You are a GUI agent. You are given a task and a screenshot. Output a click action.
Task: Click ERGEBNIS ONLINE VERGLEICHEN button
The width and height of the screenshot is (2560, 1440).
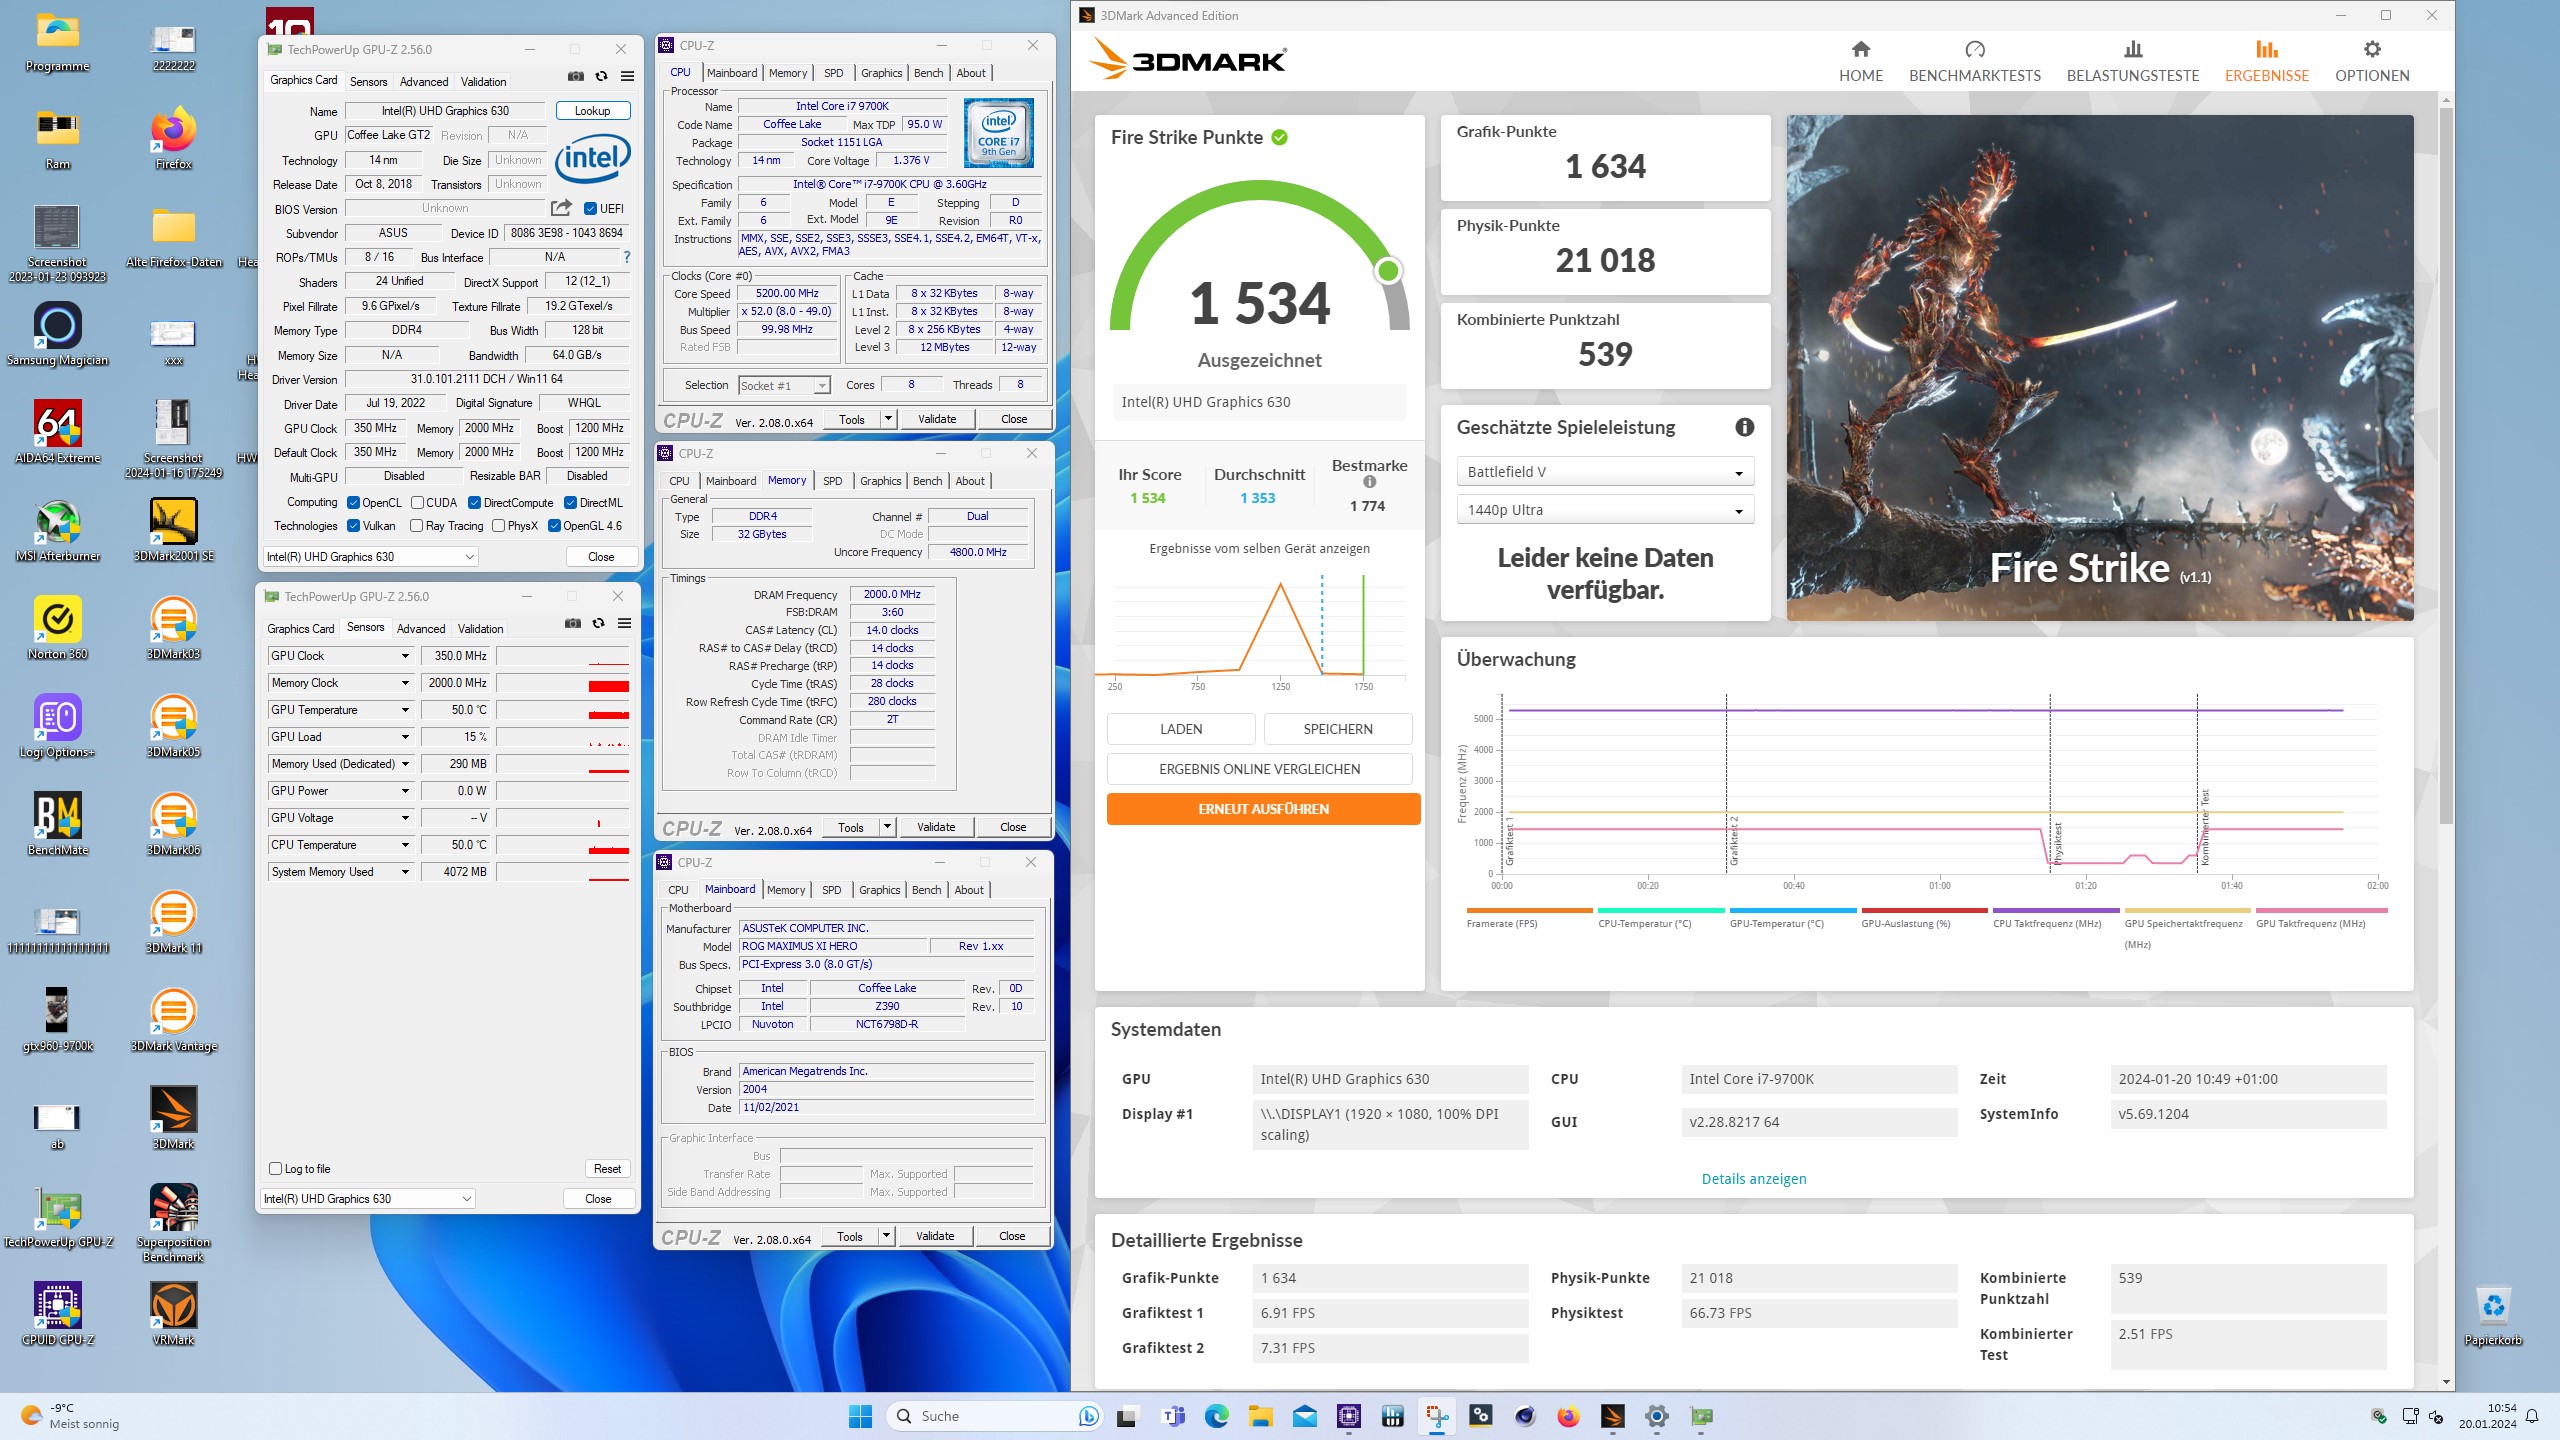click(x=1259, y=769)
